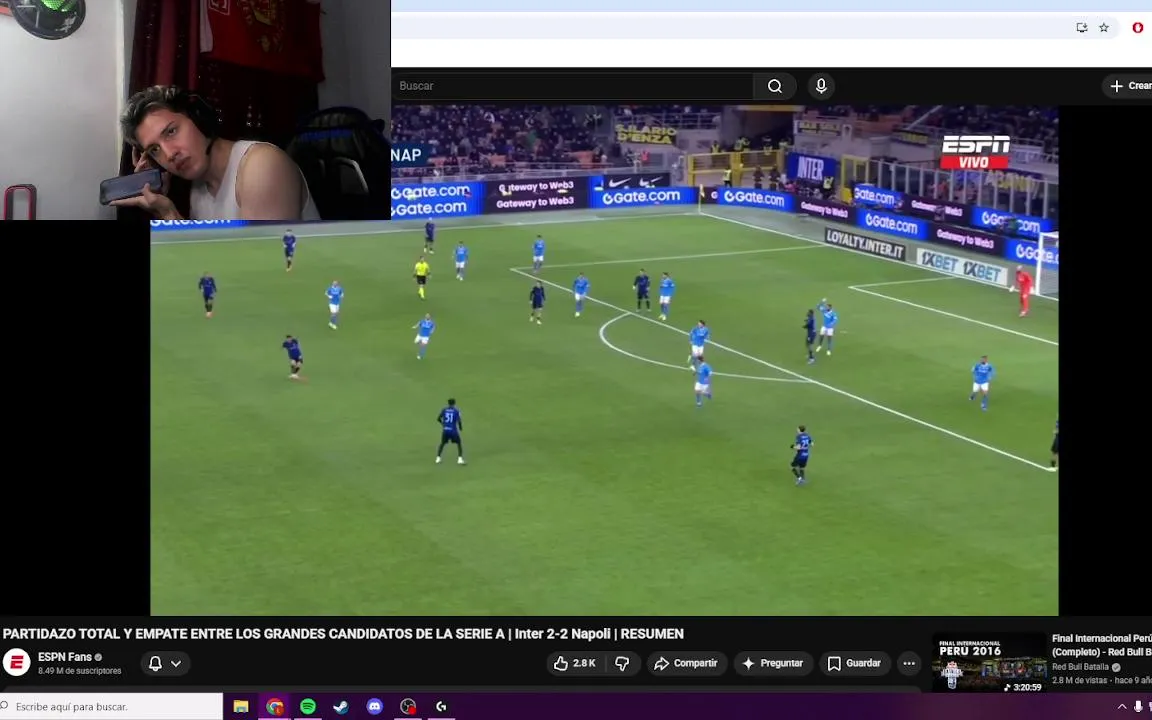Toggle the notification bell for ESPN Fans

pyautogui.click(x=155, y=663)
